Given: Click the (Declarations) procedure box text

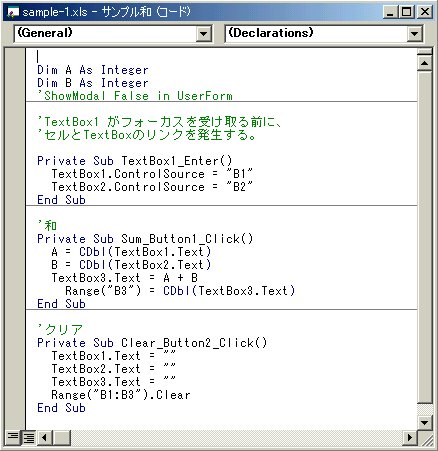Looking at the screenshot, I should (271, 33).
